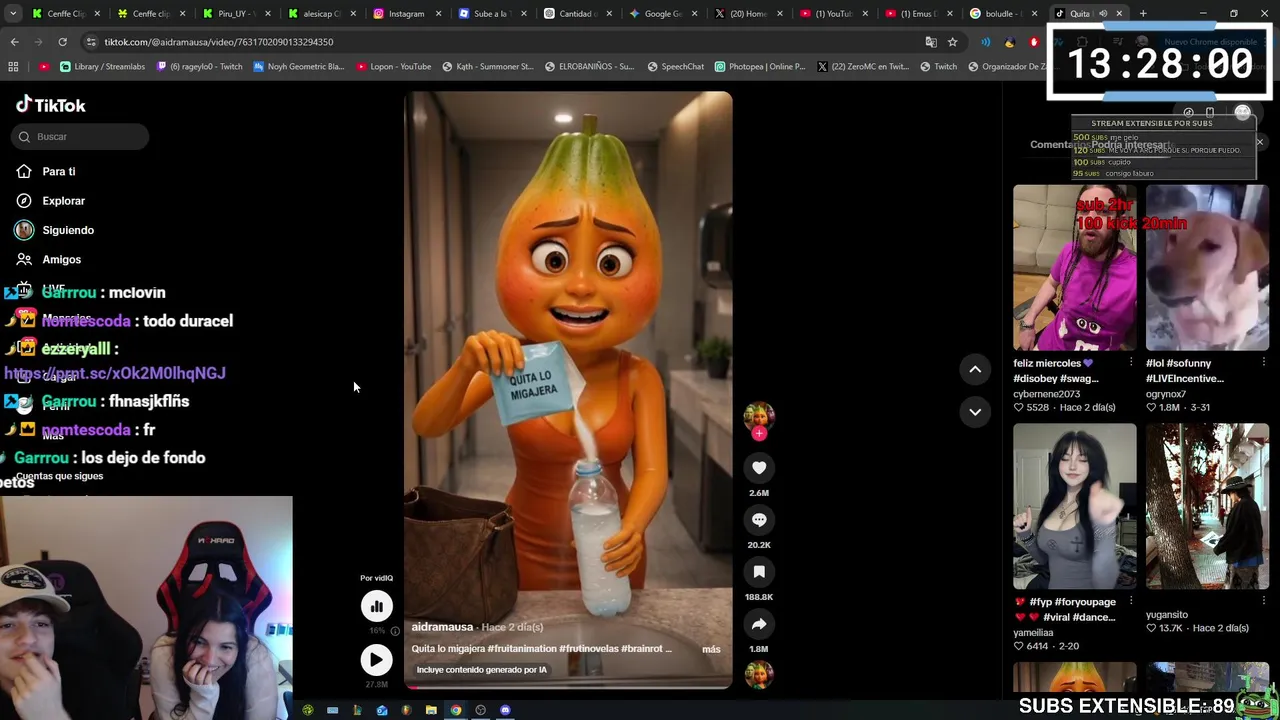Switch to the Piru_UY tab
Image resolution: width=1280 pixels, height=720 pixels.
pyautogui.click(x=236, y=14)
